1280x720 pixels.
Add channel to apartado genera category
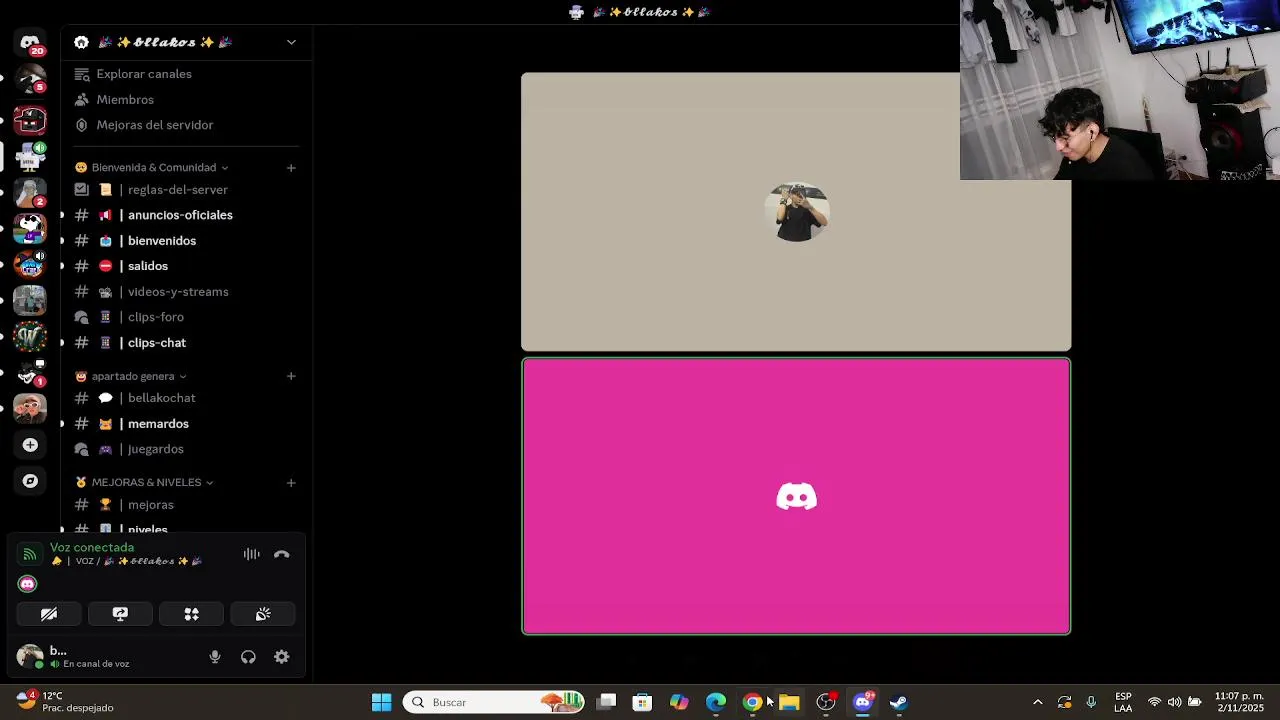pos(291,376)
